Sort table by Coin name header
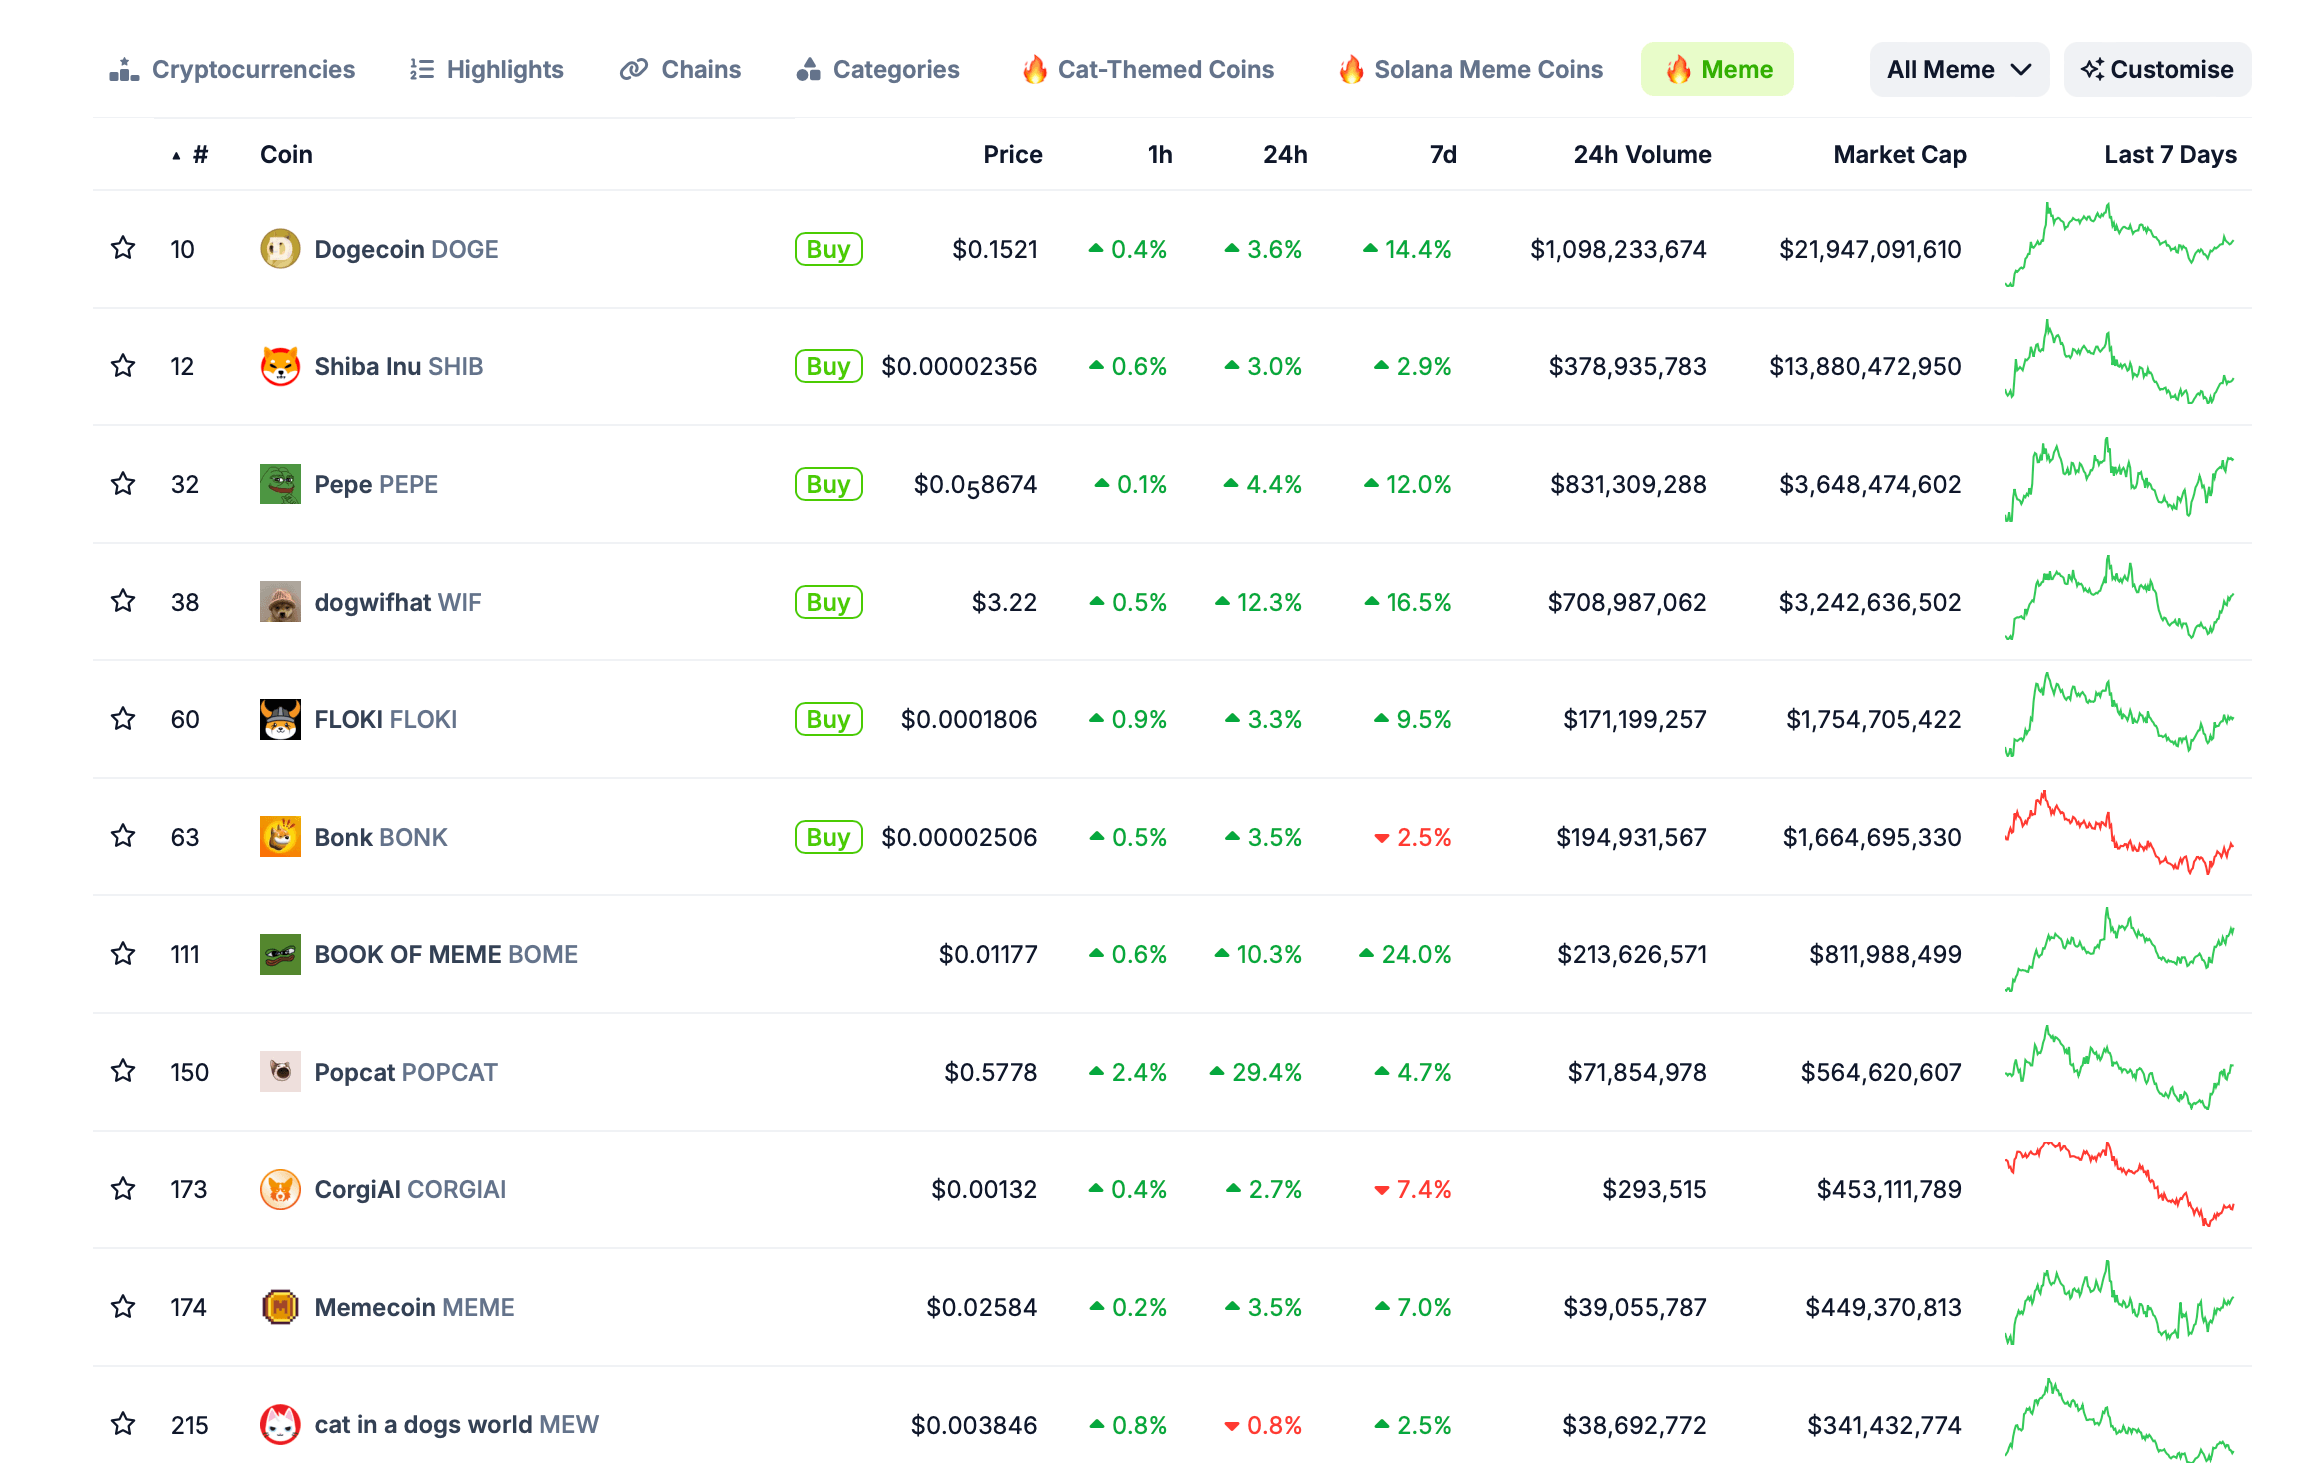 pos(286,155)
